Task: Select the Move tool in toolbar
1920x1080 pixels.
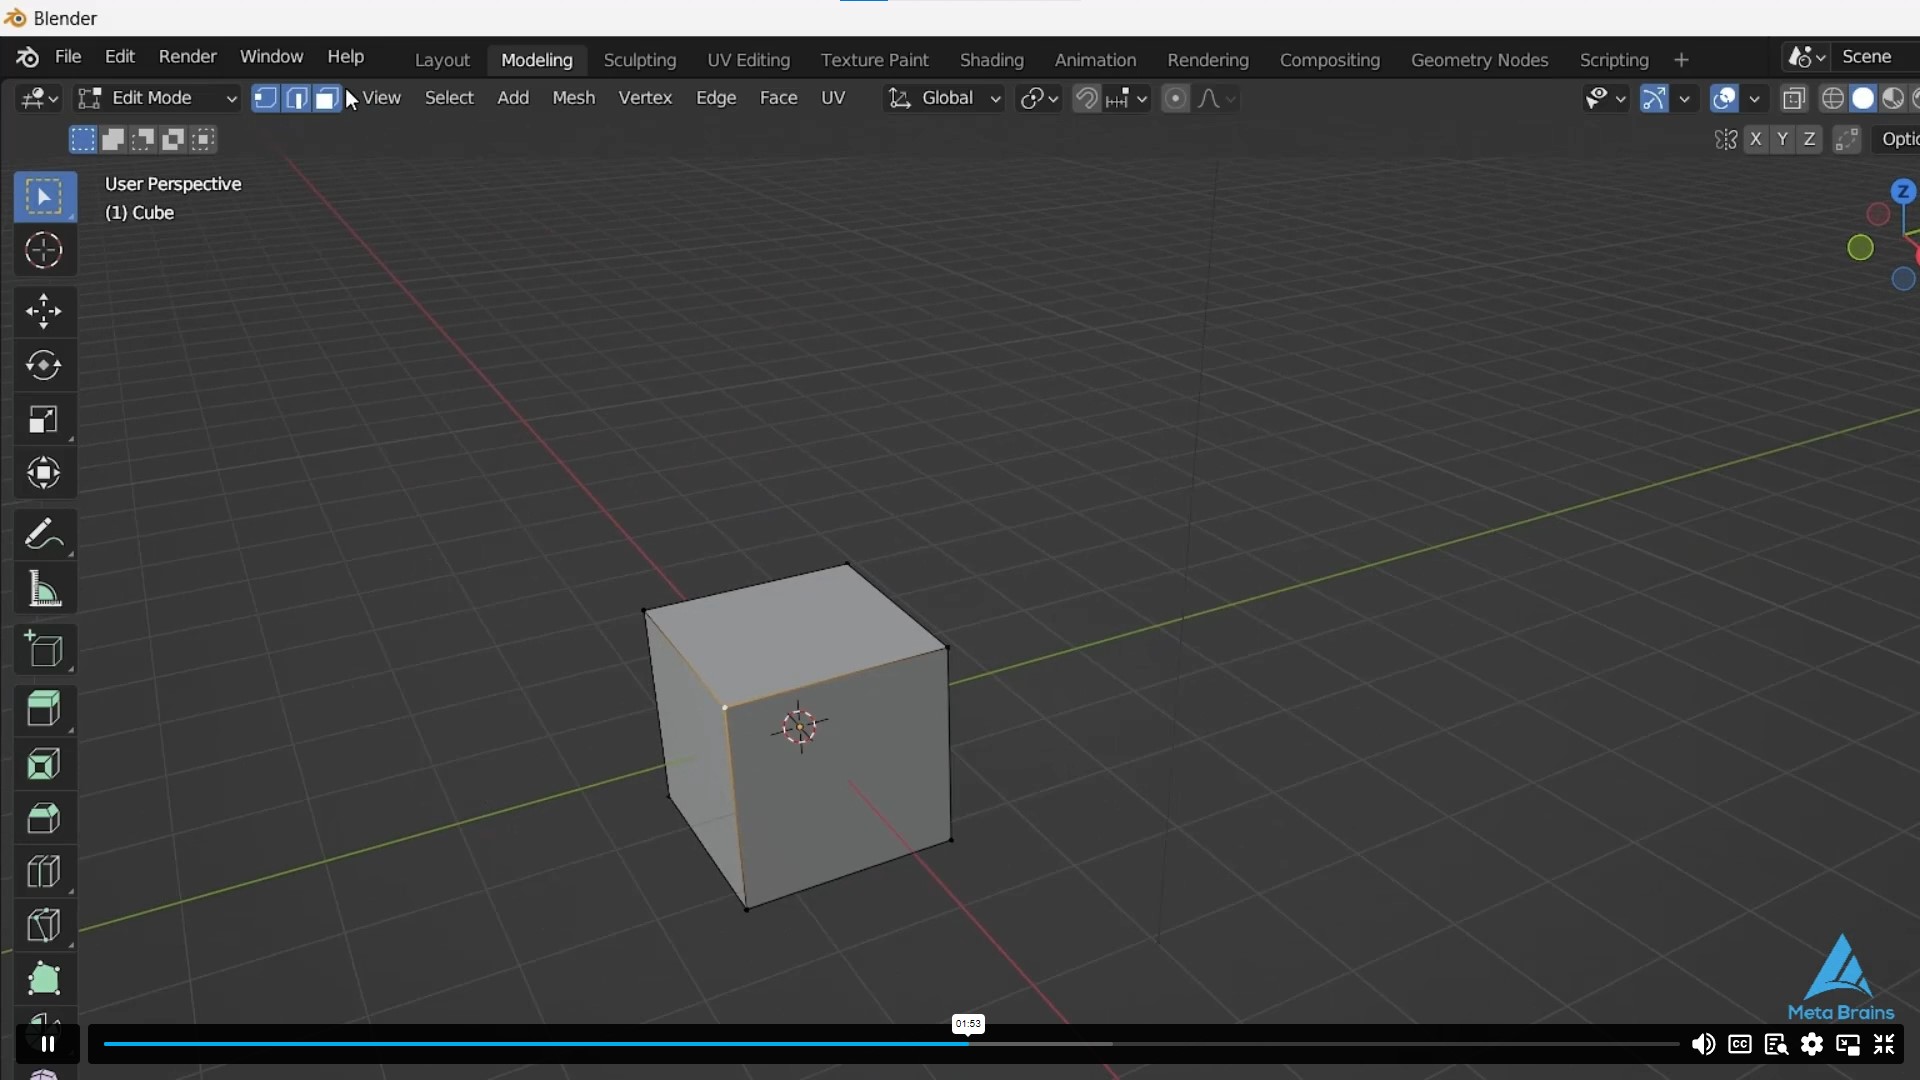Action: (x=42, y=309)
